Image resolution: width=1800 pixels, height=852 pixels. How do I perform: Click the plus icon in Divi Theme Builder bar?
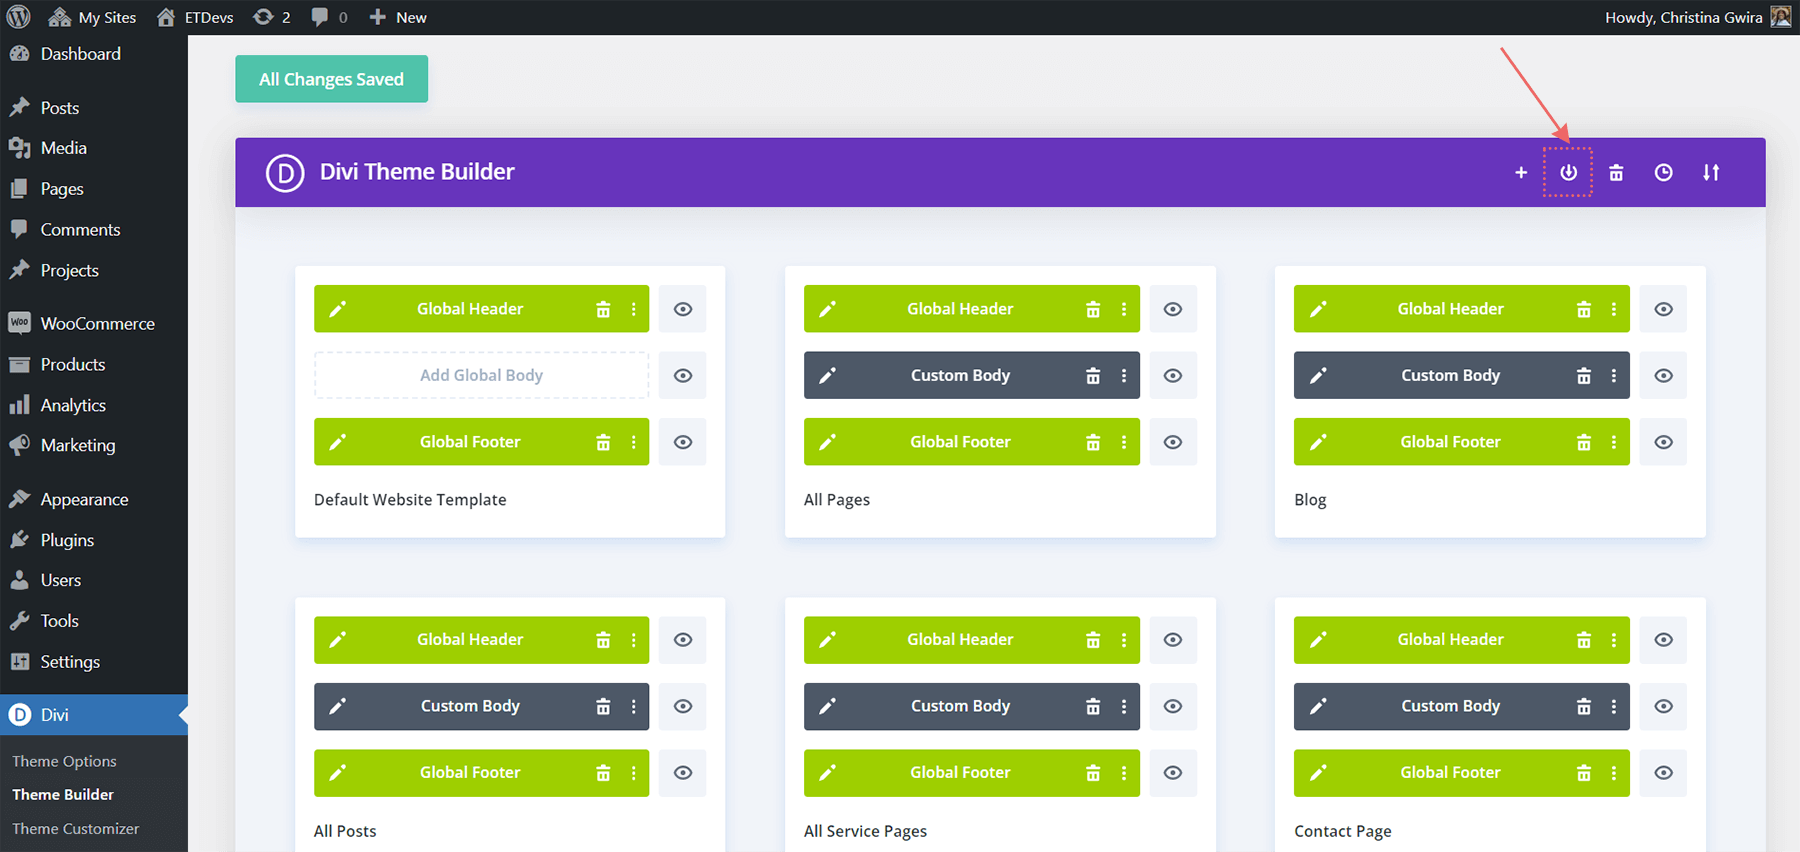(1520, 173)
